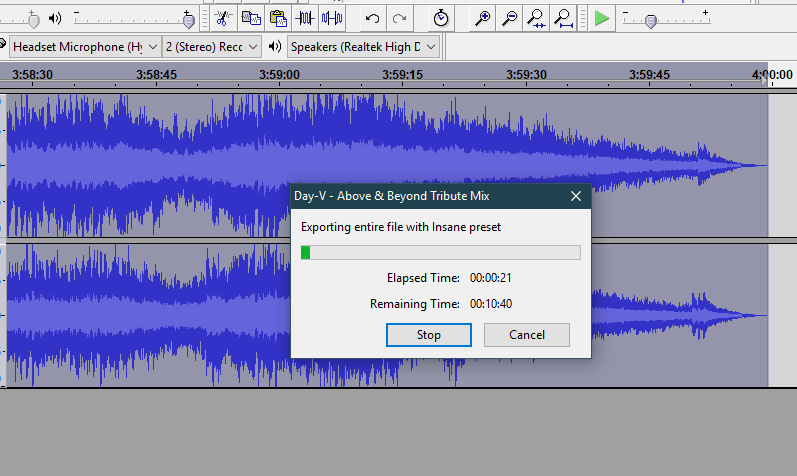
Task: Zoom in on the waveform
Action: pos(482,19)
